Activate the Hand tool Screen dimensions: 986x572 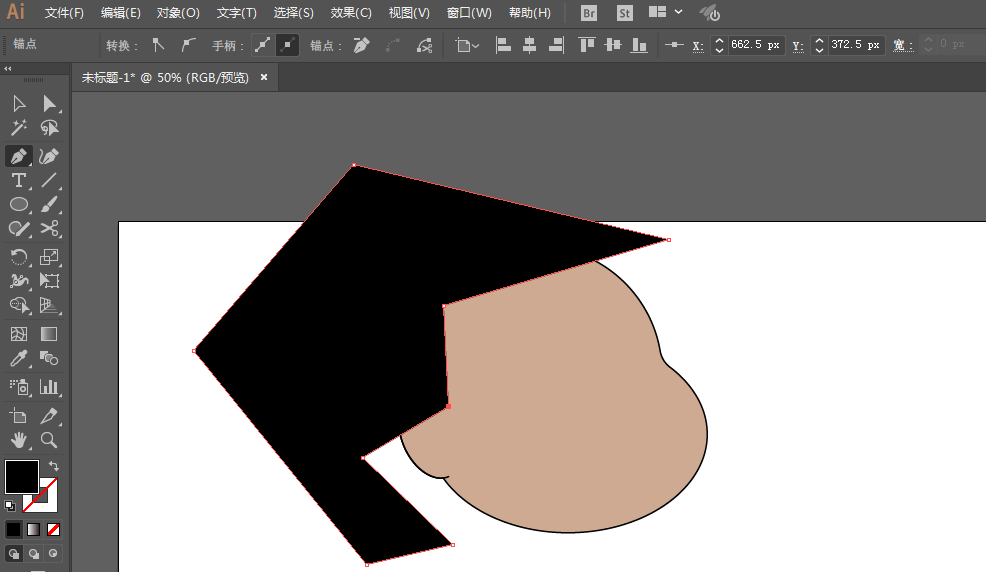(x=19, y=440)
